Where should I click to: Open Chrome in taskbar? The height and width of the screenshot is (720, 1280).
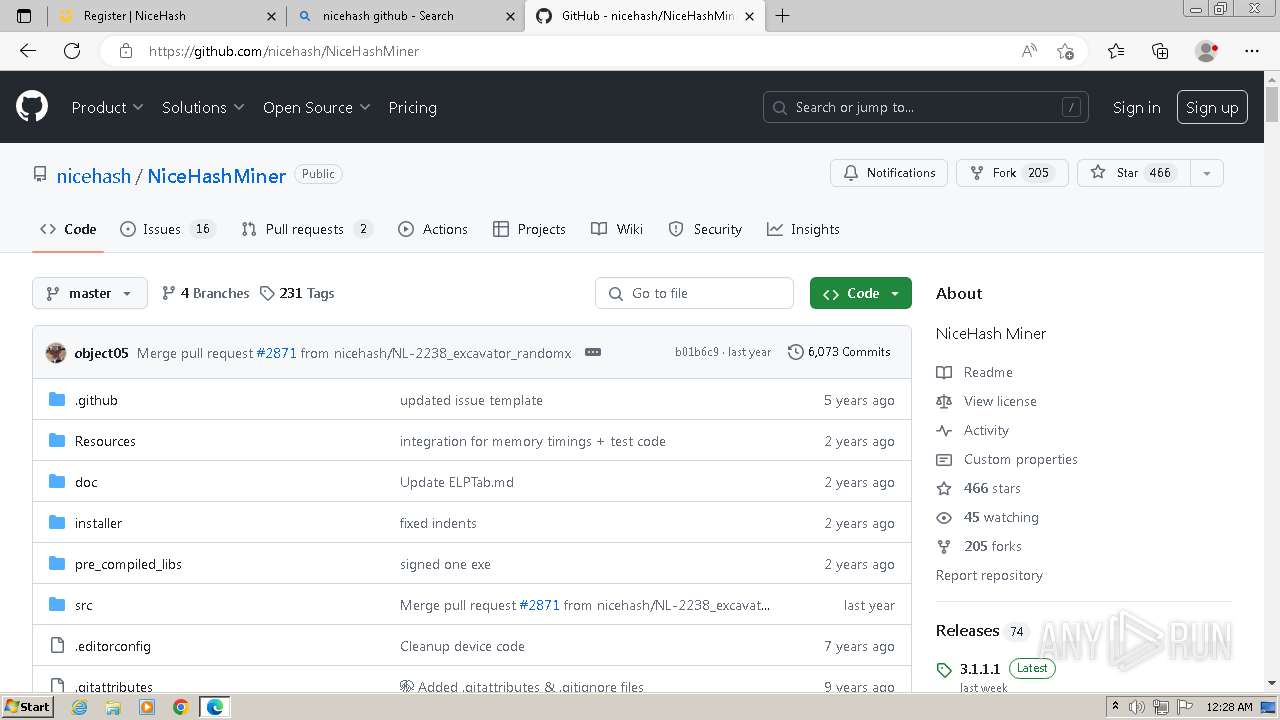[x=181, y=707]
